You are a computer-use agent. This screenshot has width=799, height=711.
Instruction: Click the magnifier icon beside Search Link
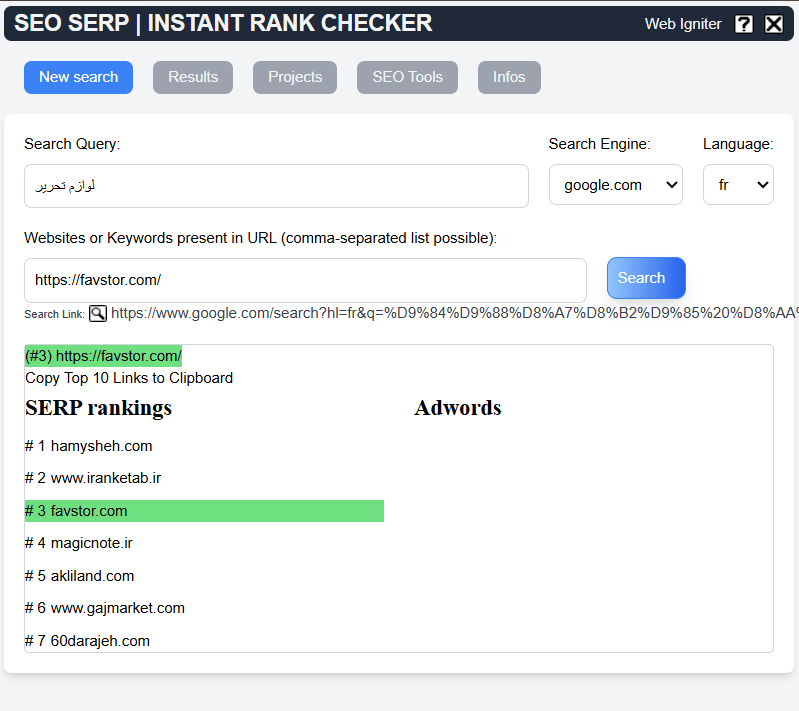click(x=98, y=313)
